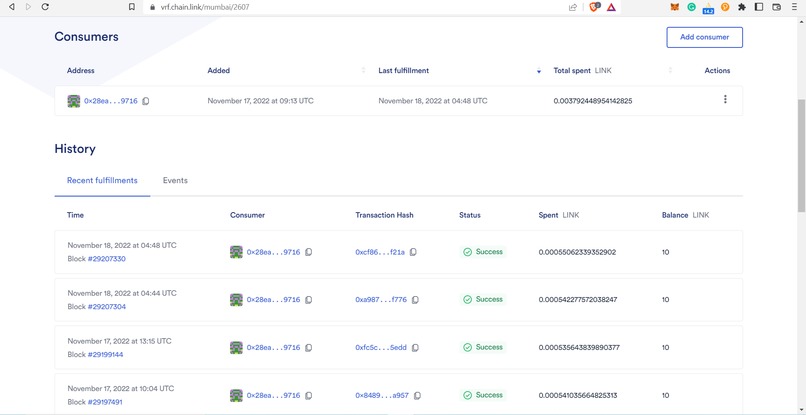
Task: Click the share icon in the address bar
Action: [x=573, y=7]
